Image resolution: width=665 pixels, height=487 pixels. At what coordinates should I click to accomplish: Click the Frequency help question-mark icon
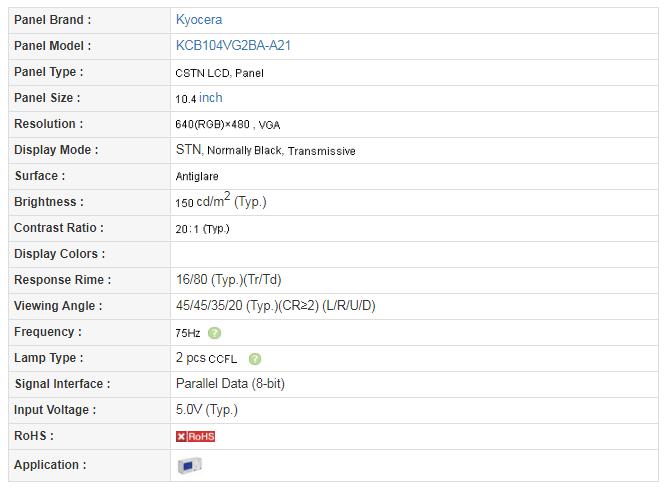215,333
